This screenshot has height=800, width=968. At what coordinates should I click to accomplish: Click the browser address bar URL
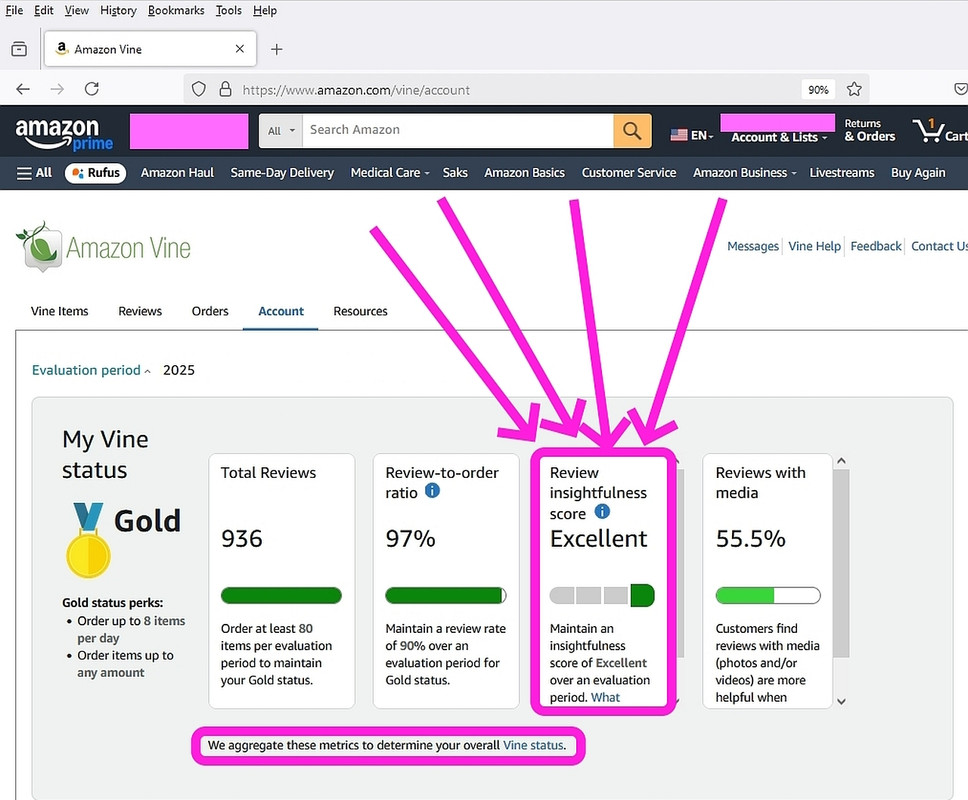point(356,90)
